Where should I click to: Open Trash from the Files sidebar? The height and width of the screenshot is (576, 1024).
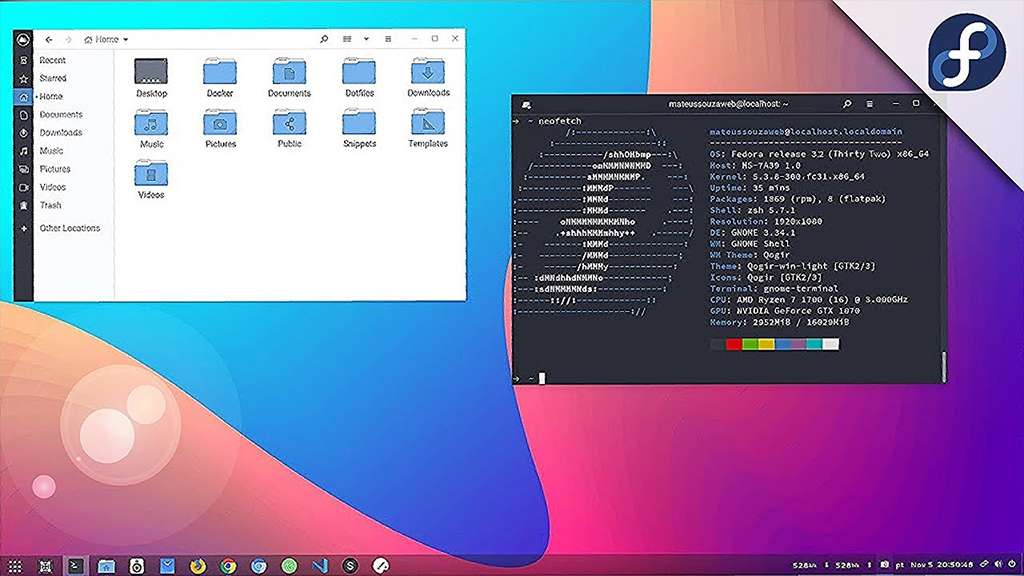50,205
